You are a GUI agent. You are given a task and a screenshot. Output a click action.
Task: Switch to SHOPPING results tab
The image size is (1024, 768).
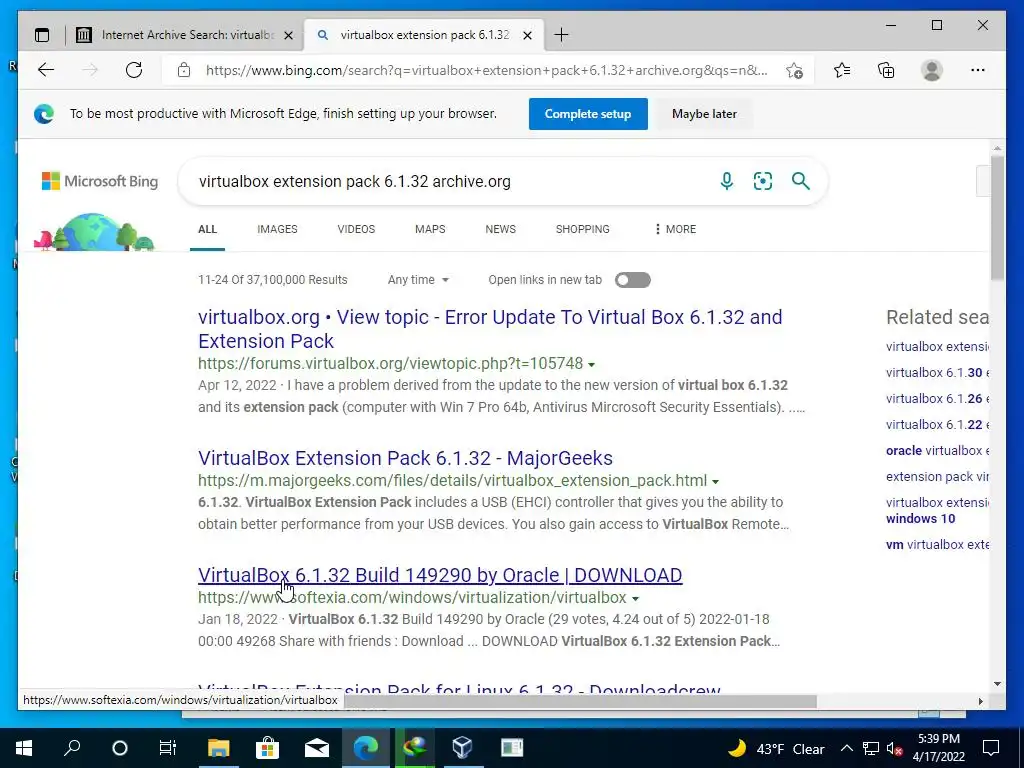(x=583, y=229)
